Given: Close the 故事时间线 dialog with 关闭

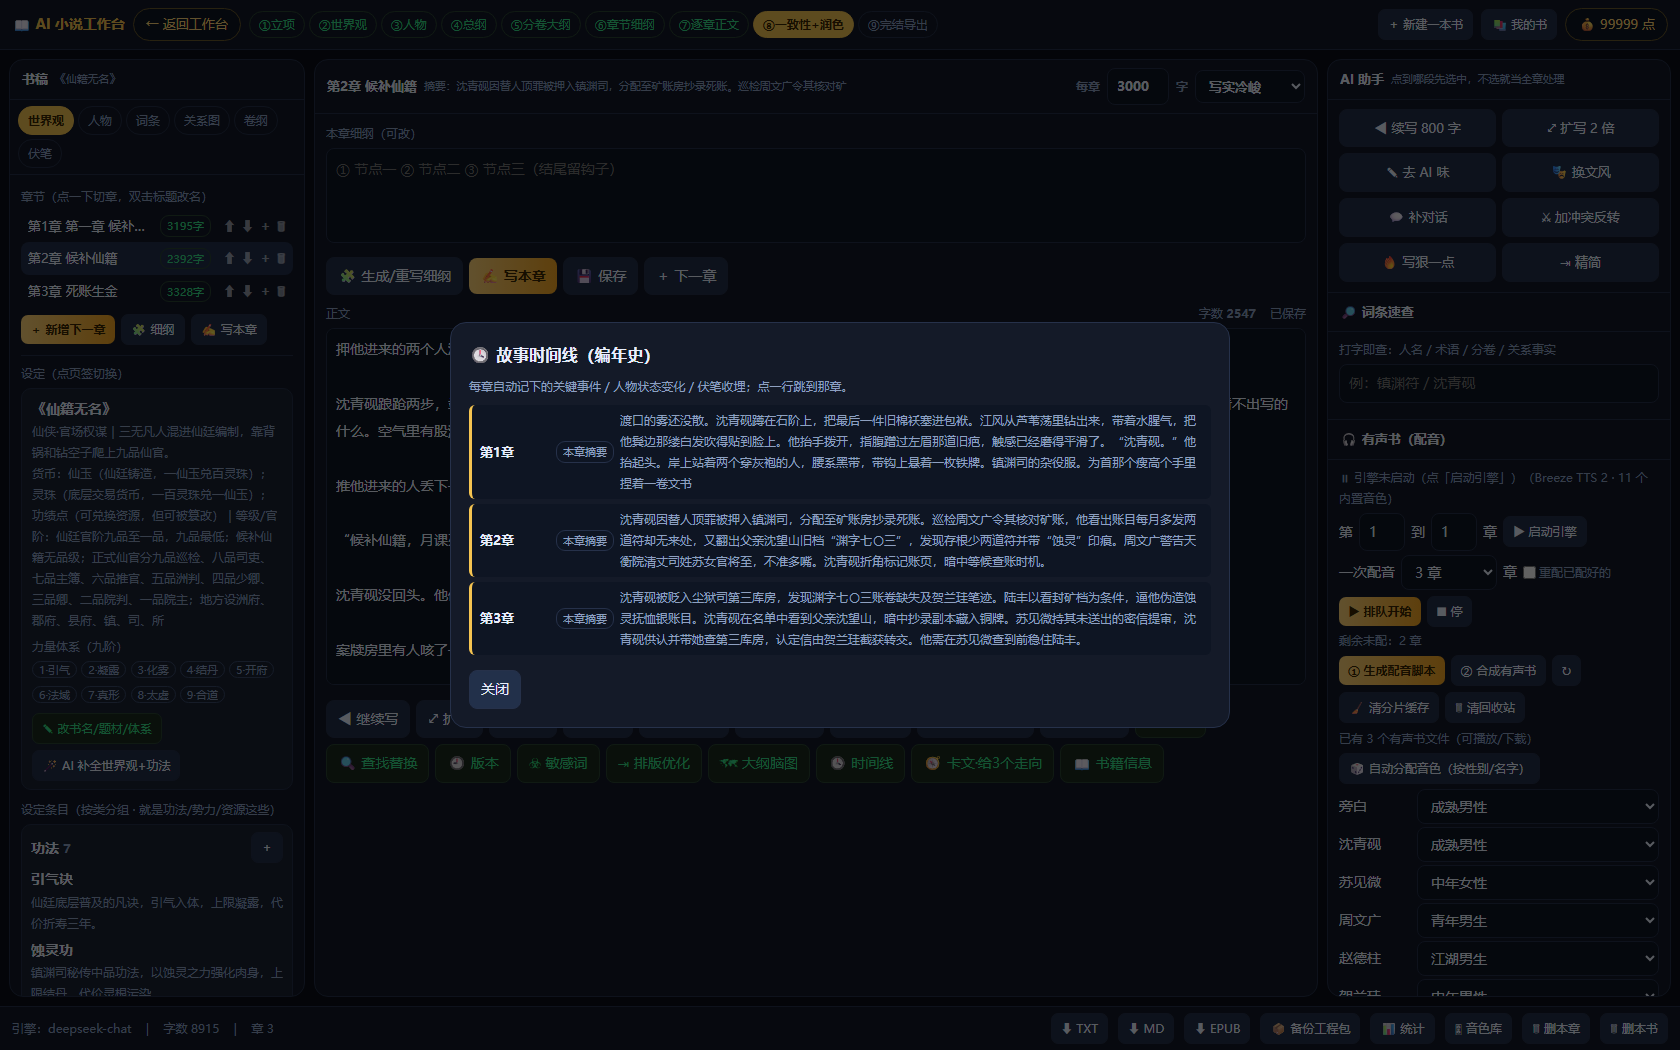Looking at the screenshot, I should [x=495, y=689].
